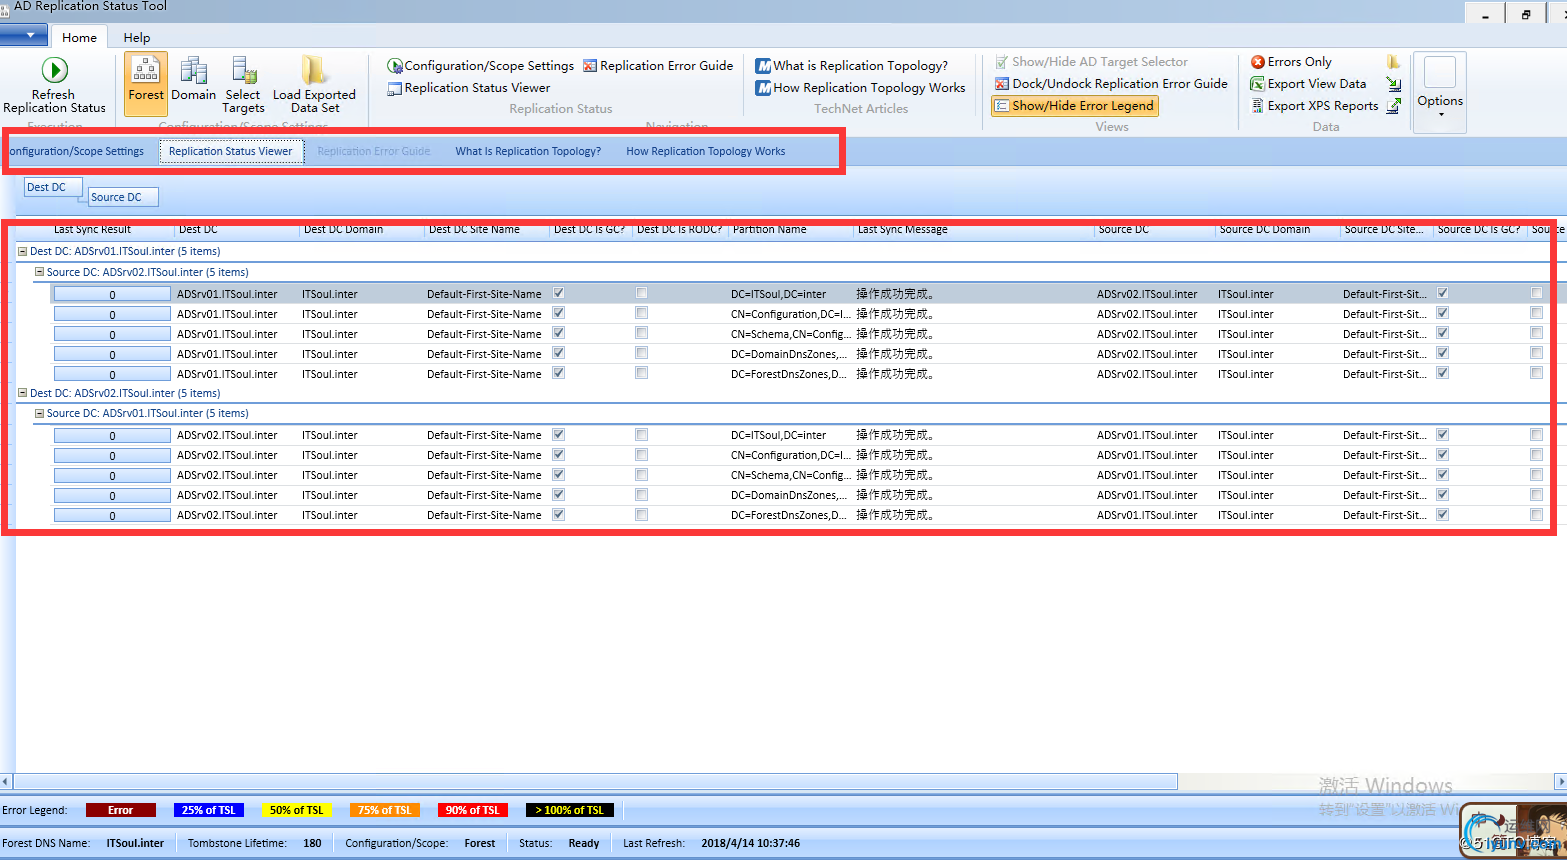Viewport: 1567px width, 860px height.
Task: Click Dock/Undock Replication Error Guide
Action: tap(1111, 84)
